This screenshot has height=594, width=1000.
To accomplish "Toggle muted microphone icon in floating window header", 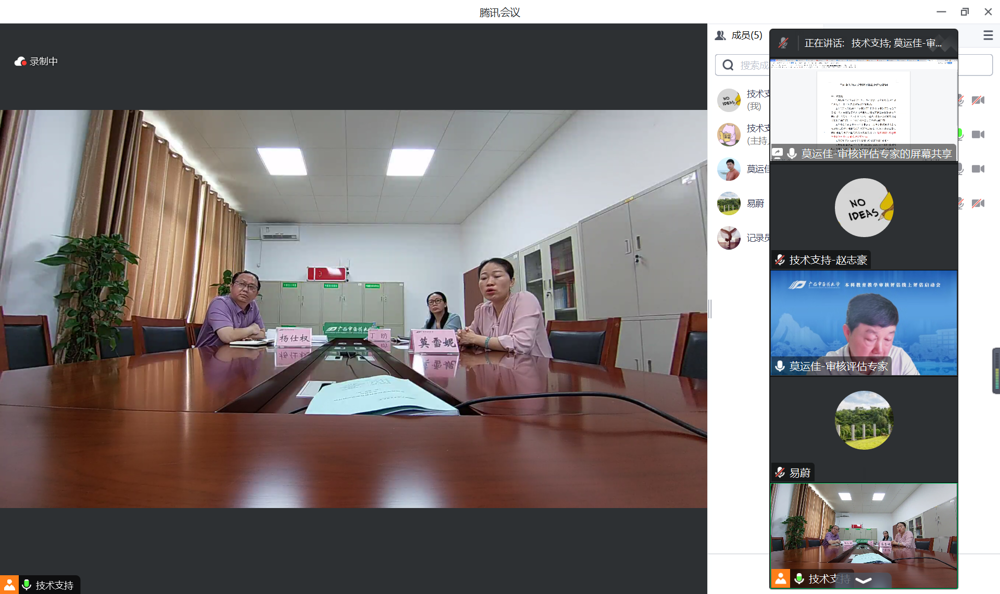I will point(783,43).
